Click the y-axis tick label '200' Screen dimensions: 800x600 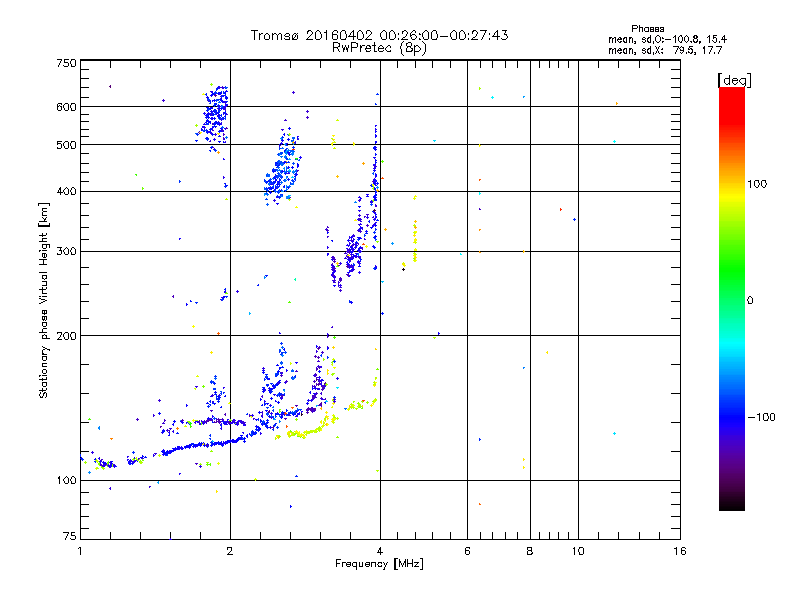point(66,336)
